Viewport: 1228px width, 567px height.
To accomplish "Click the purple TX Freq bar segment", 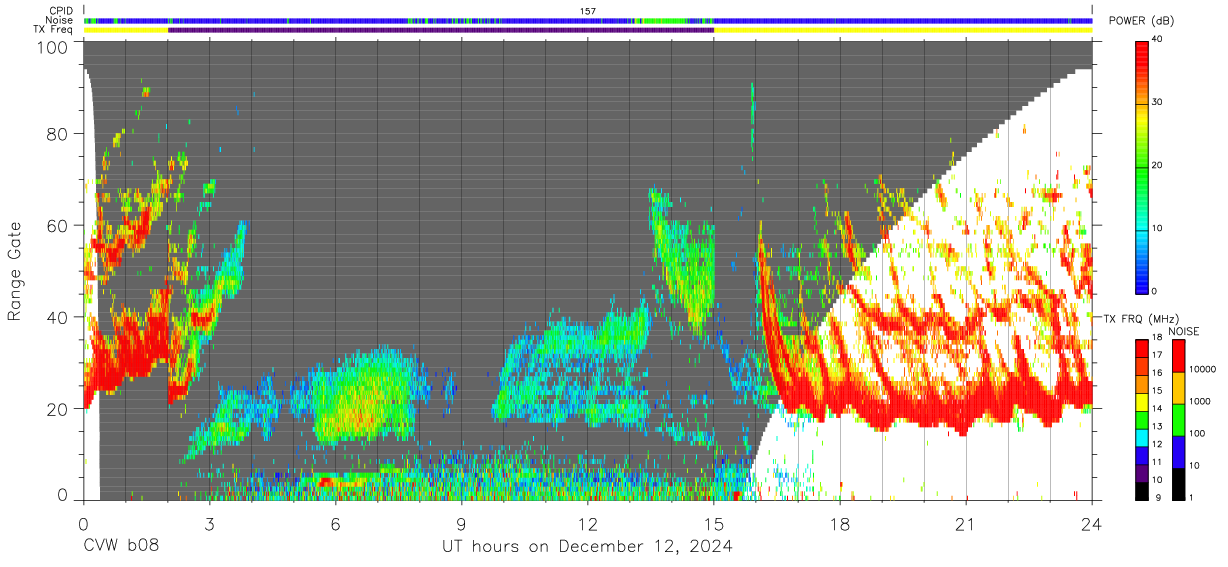I will click(x=441, y=30).
